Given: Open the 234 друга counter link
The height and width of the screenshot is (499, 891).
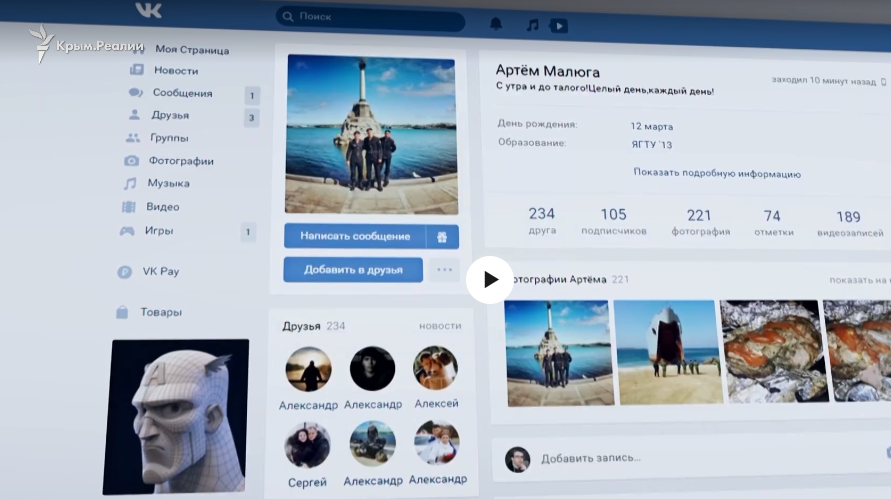Looking at the screenshot, I should (542, 221).
